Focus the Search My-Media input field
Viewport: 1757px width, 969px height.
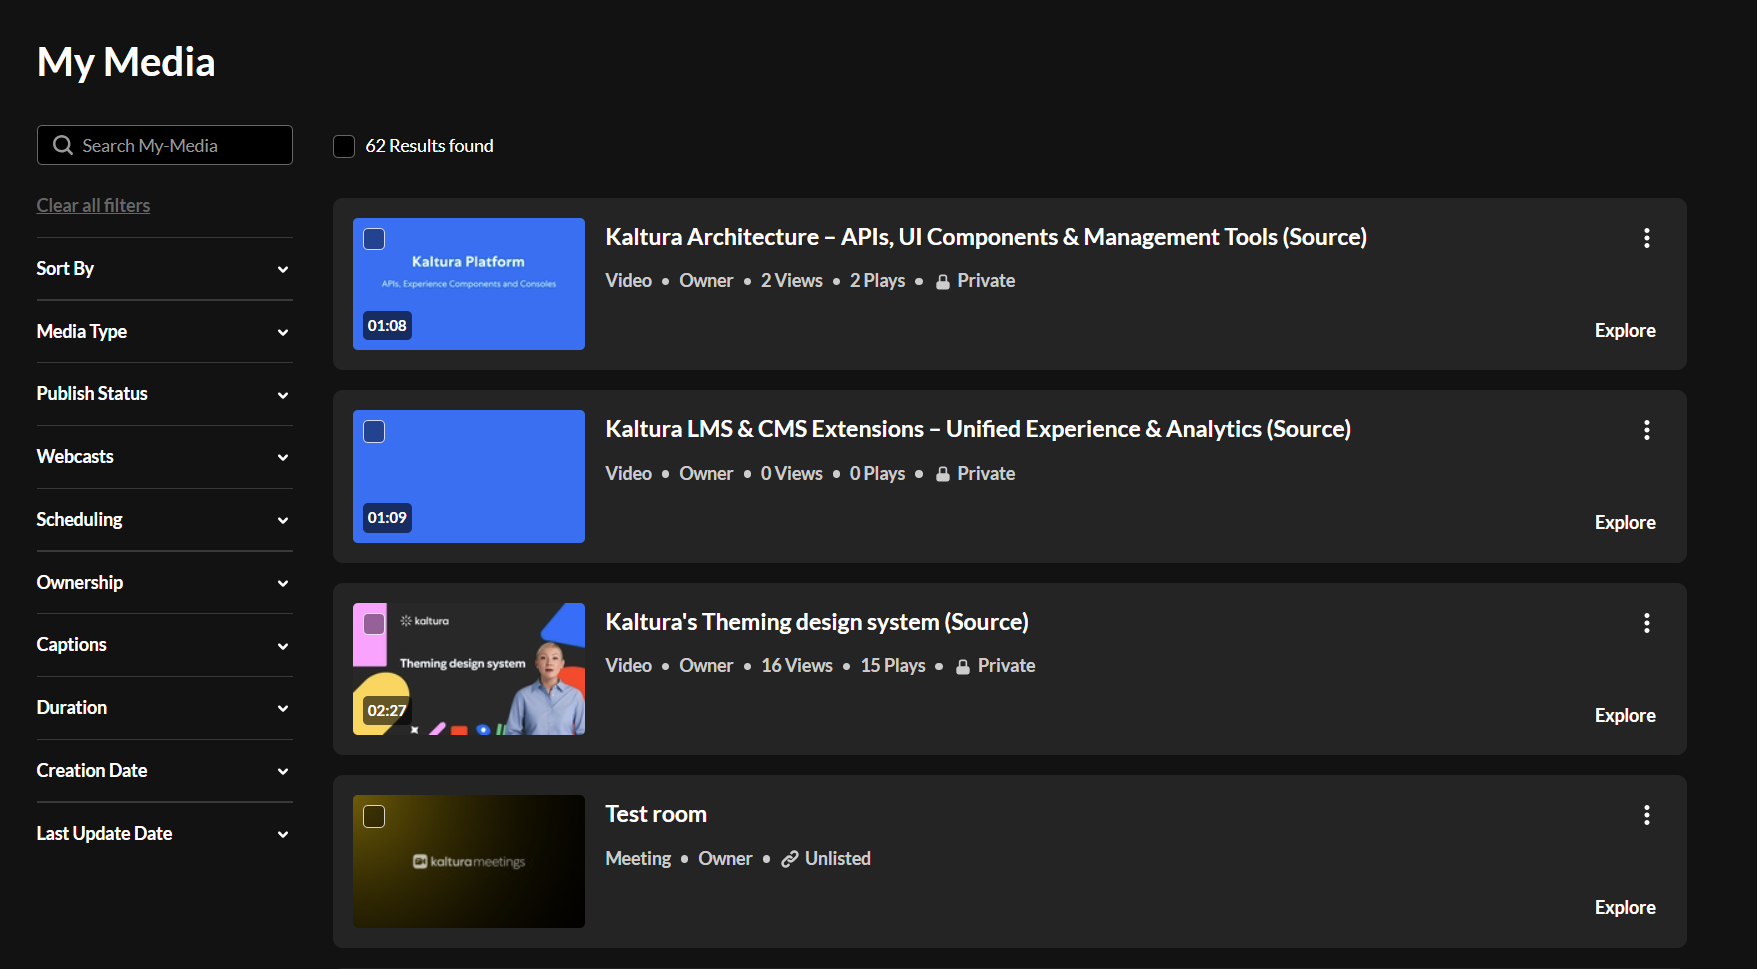(x=165, y=145)
